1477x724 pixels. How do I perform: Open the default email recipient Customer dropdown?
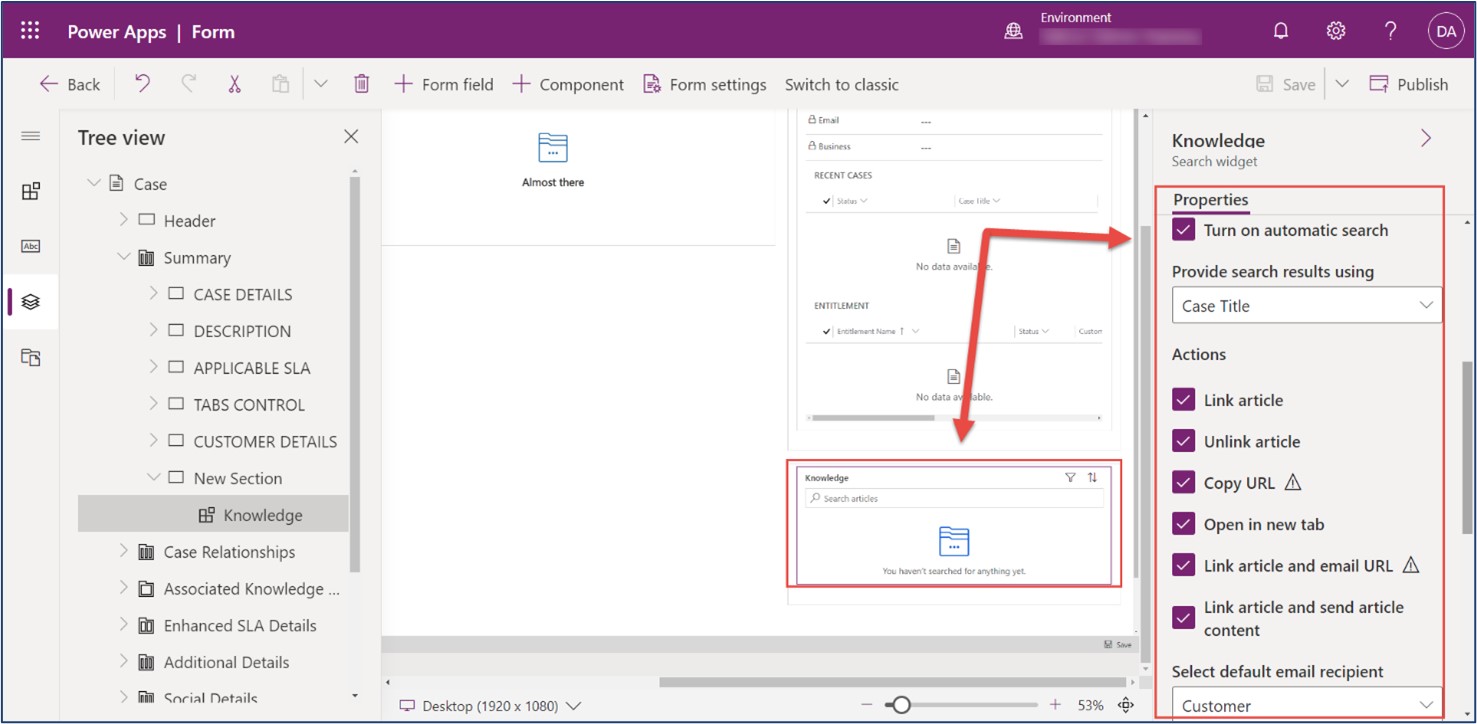click(x=1307, y=705)
